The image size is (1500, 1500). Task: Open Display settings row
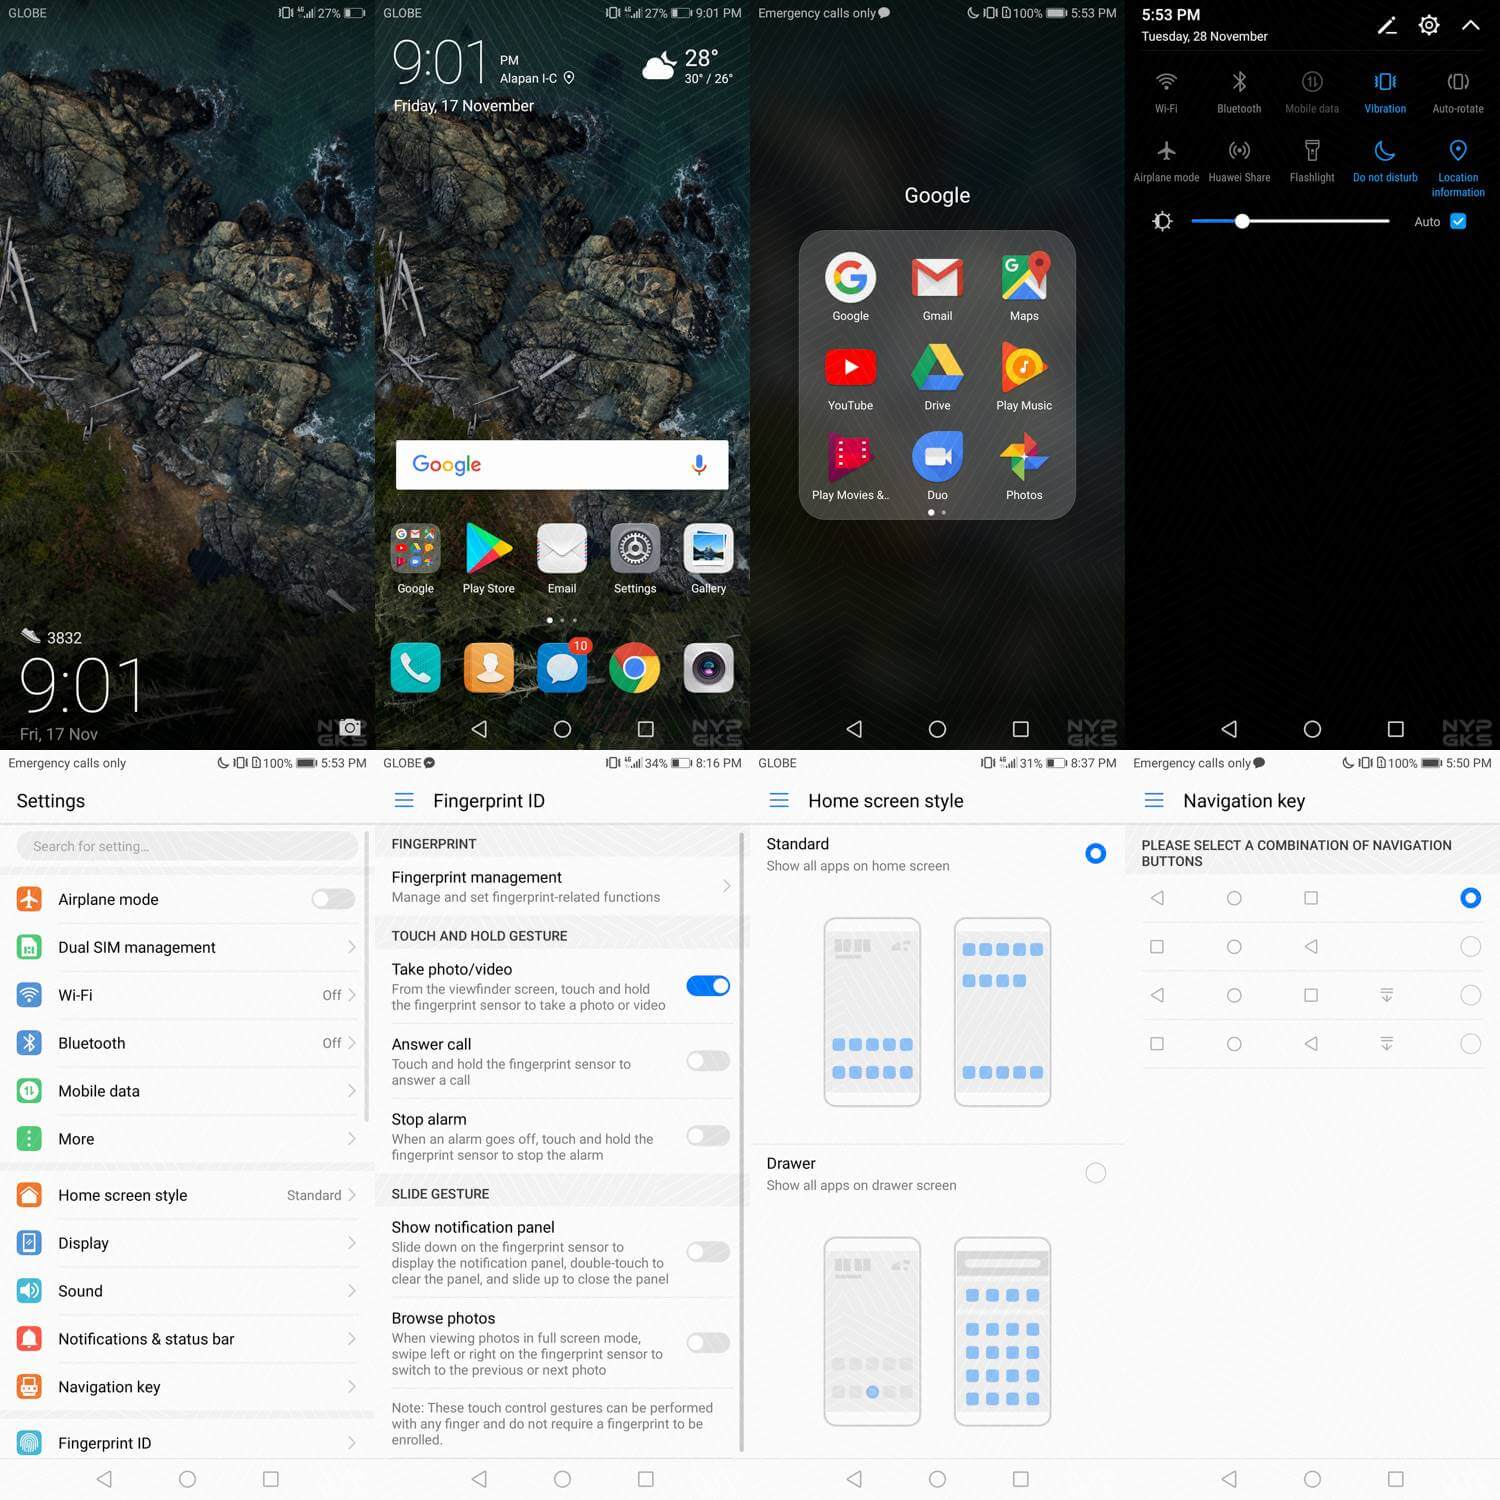coord(187,1243)
